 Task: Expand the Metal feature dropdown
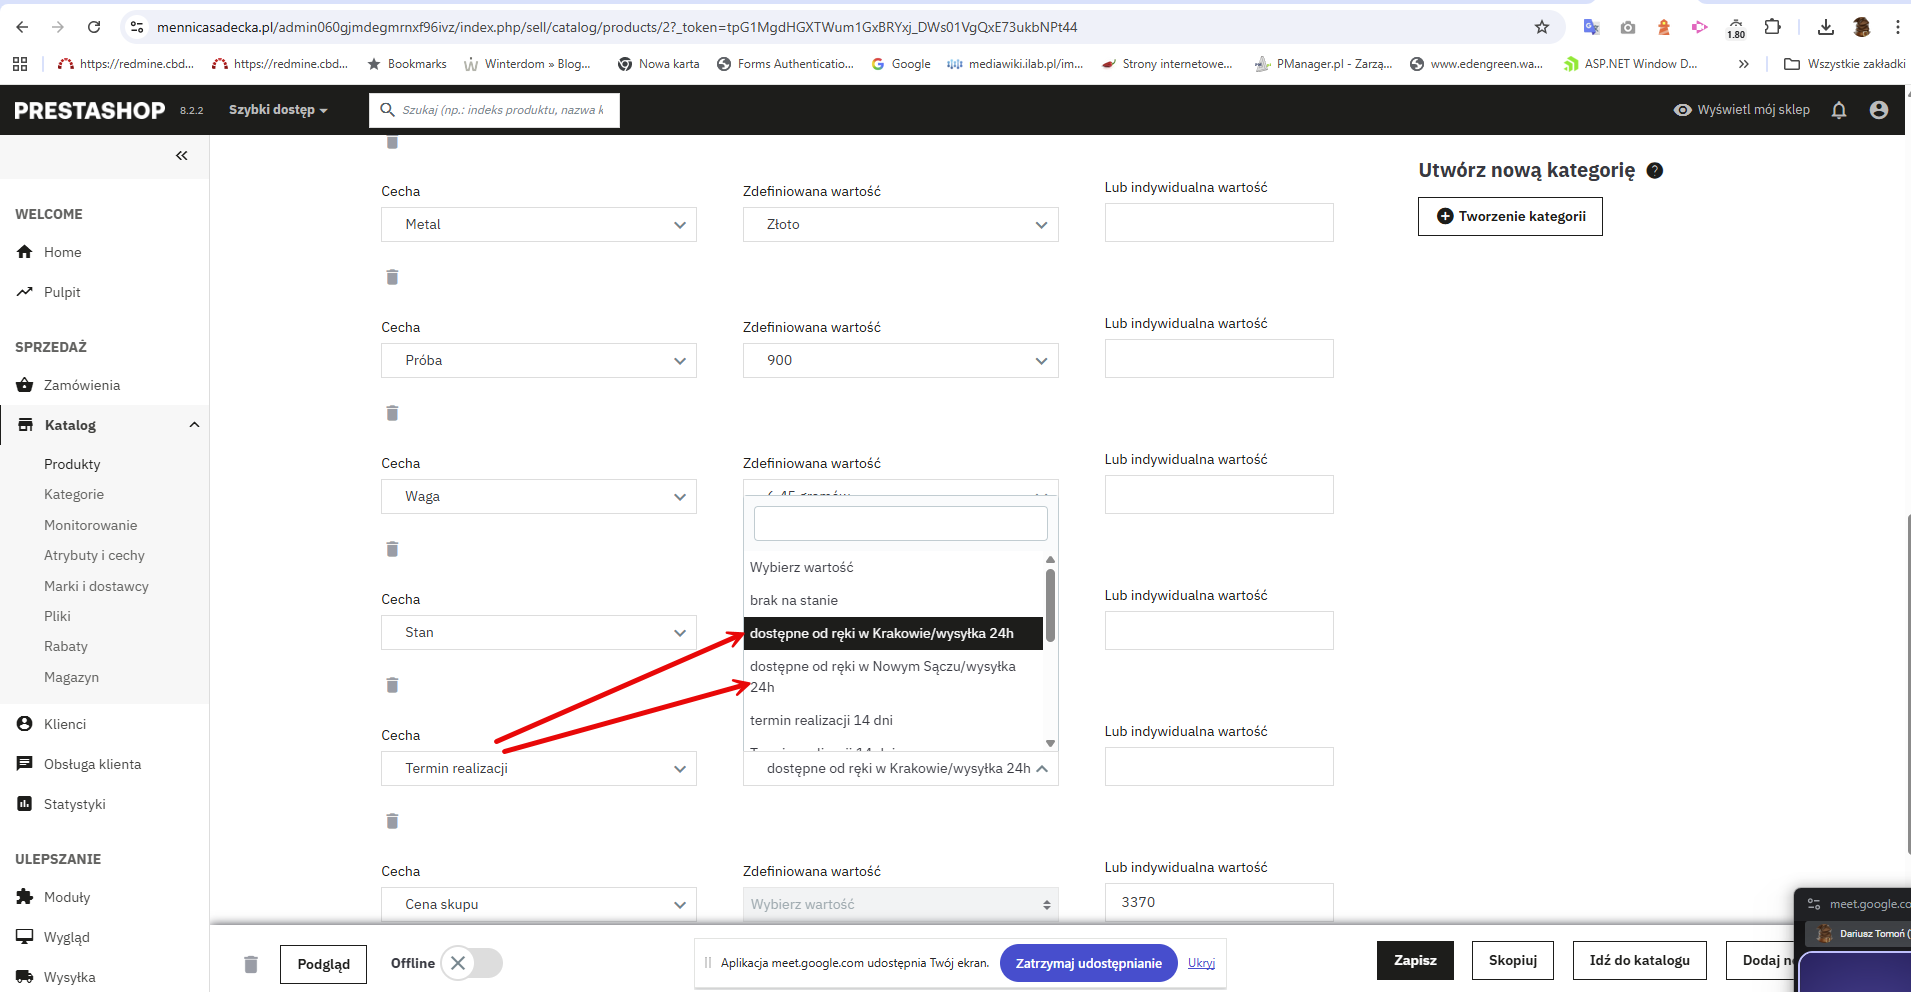(x=539, y=224)
